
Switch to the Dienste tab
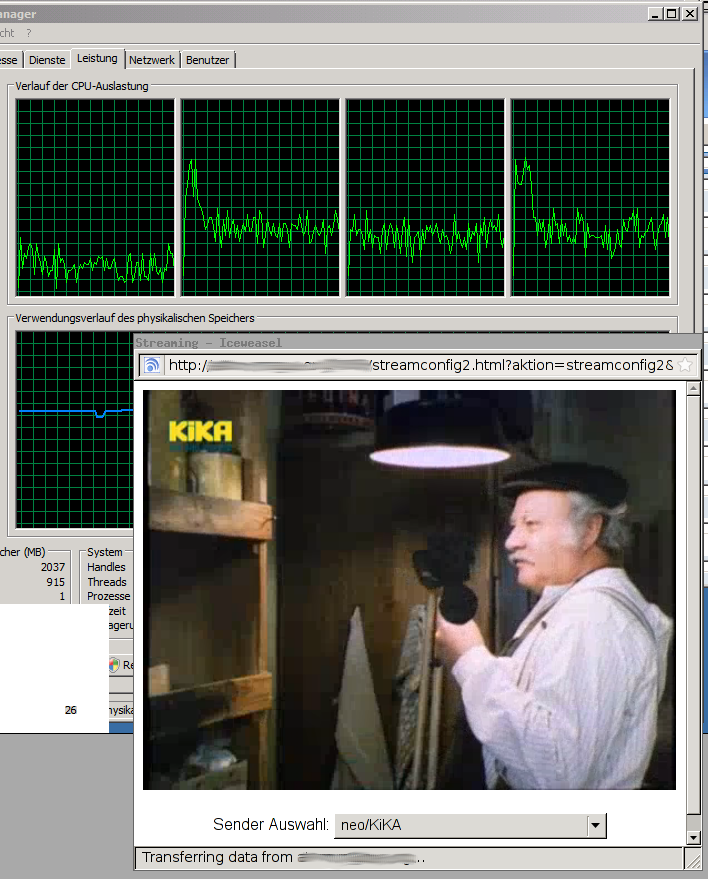coord(47,60)
